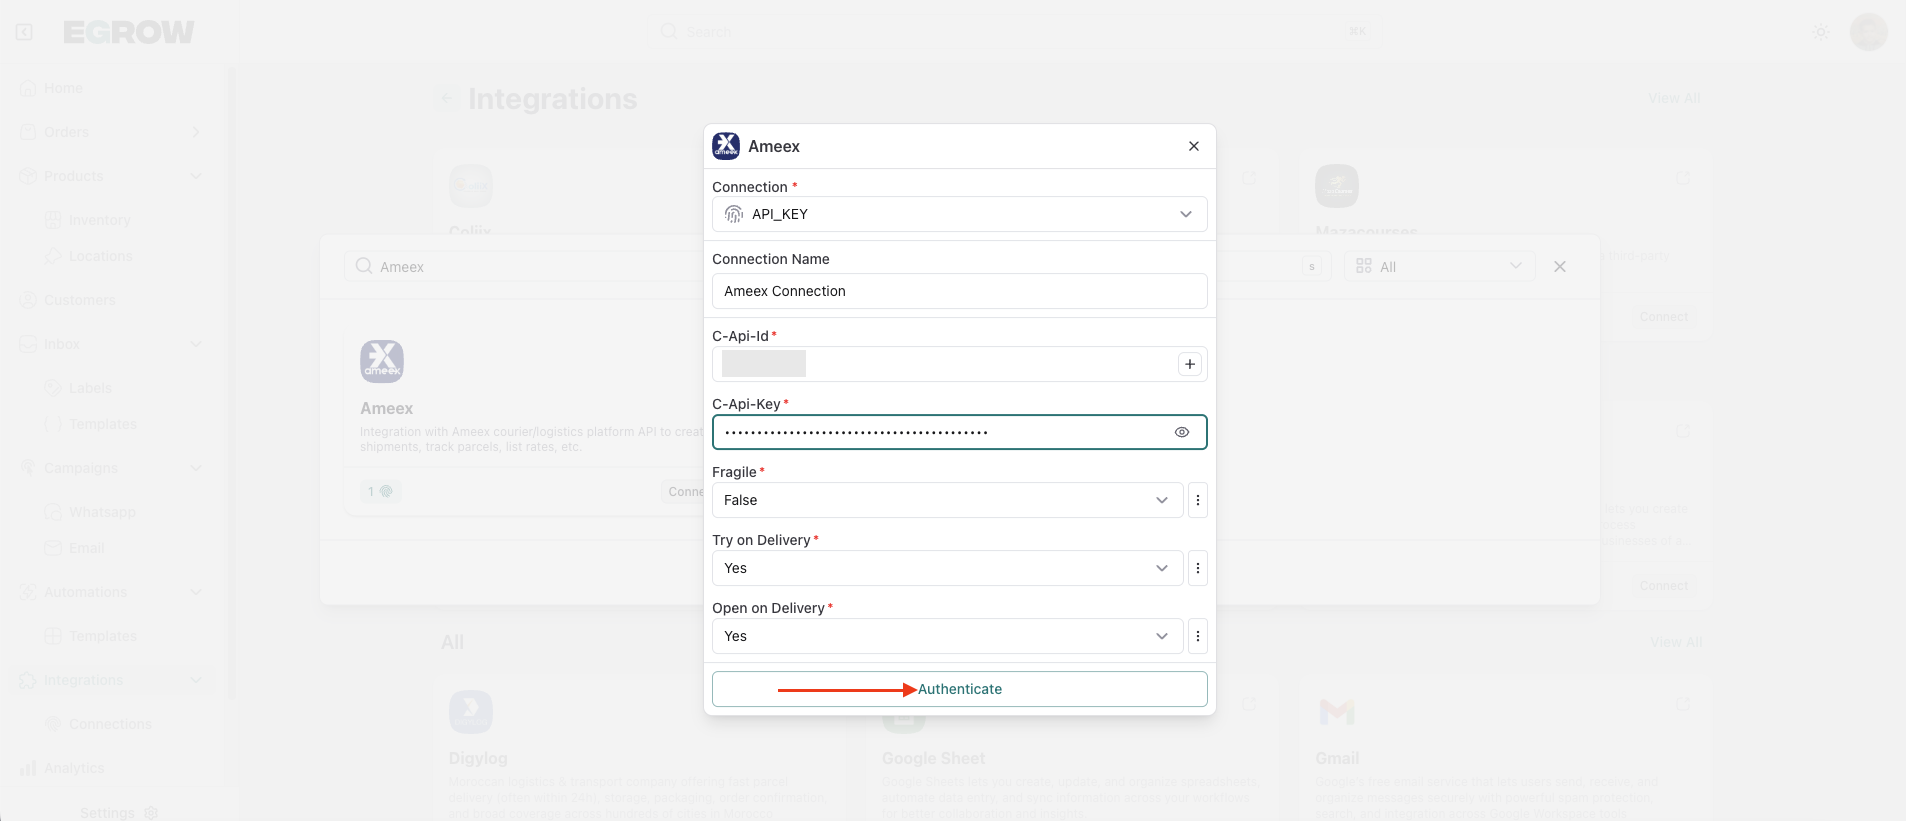Open the three-dot menu beside Open on Delivery
This screenshot has width=1906, height=821.
tap(1197, 636)
